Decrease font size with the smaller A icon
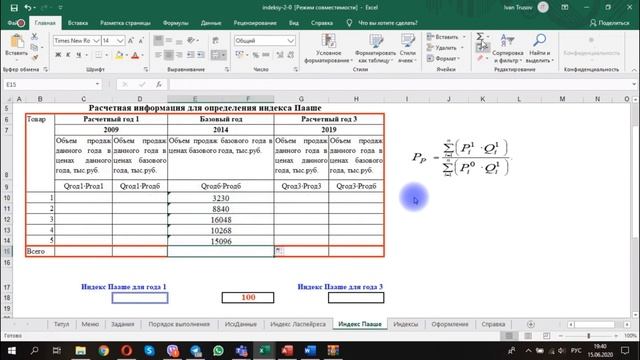 coord(141,40)
